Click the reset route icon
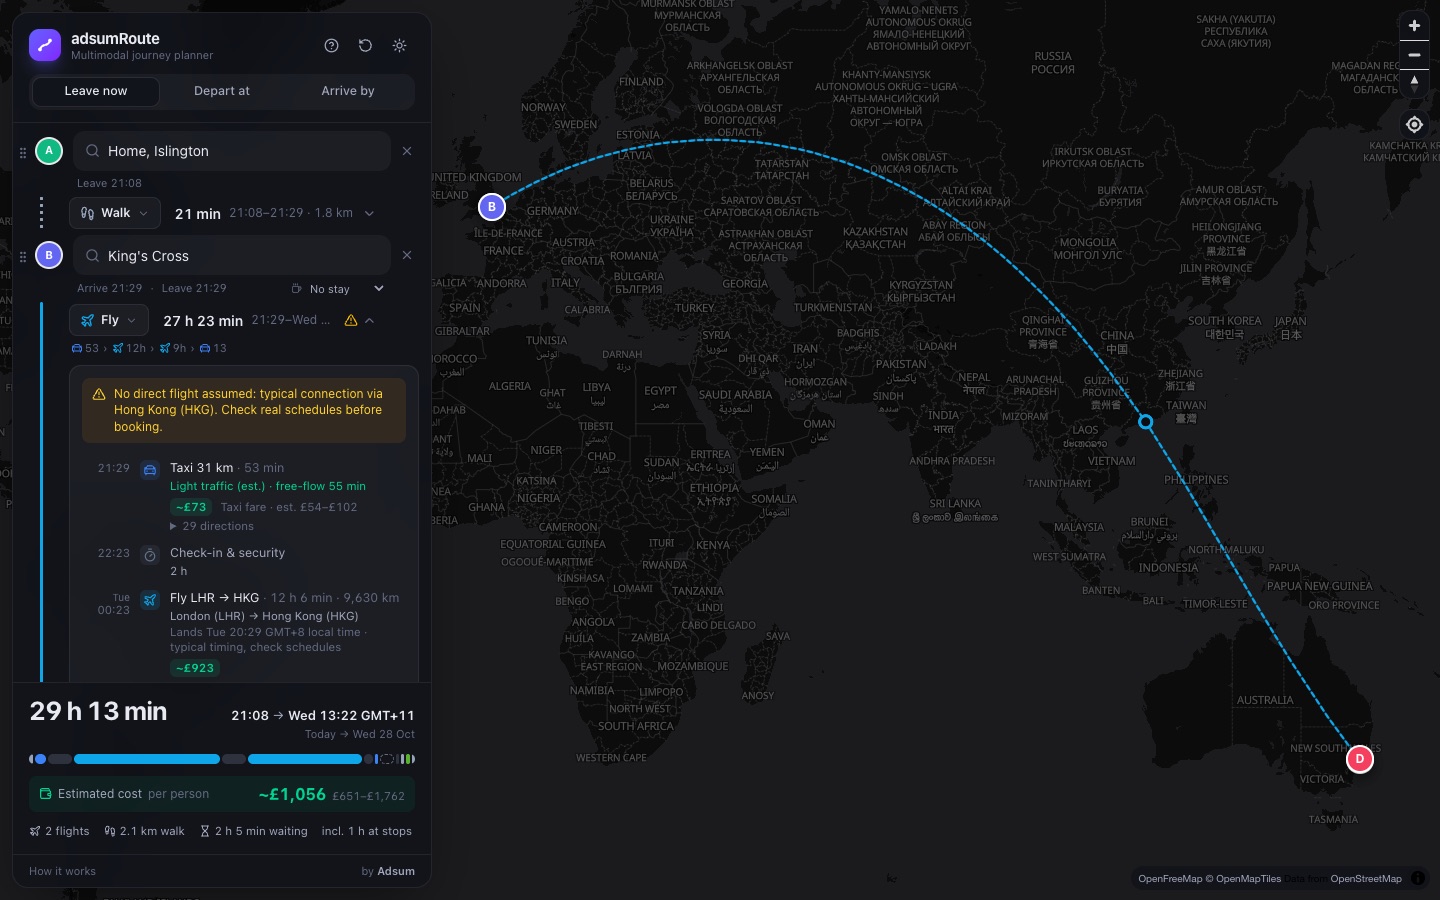The height and width of the screenshot is (900, 1440). (x=365, y=46)
